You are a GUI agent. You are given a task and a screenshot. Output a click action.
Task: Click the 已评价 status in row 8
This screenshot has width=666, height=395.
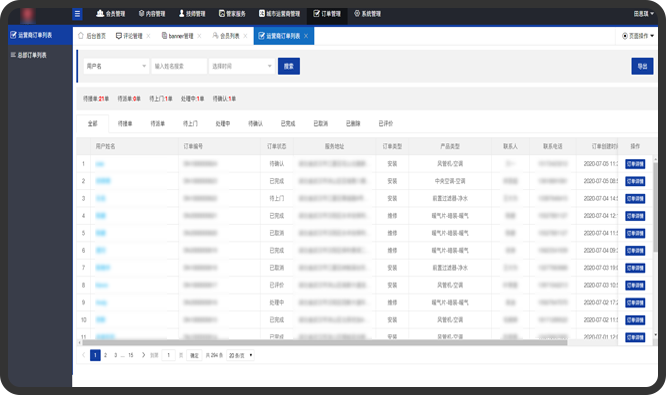pyautogui.click(x=277, y=285)
